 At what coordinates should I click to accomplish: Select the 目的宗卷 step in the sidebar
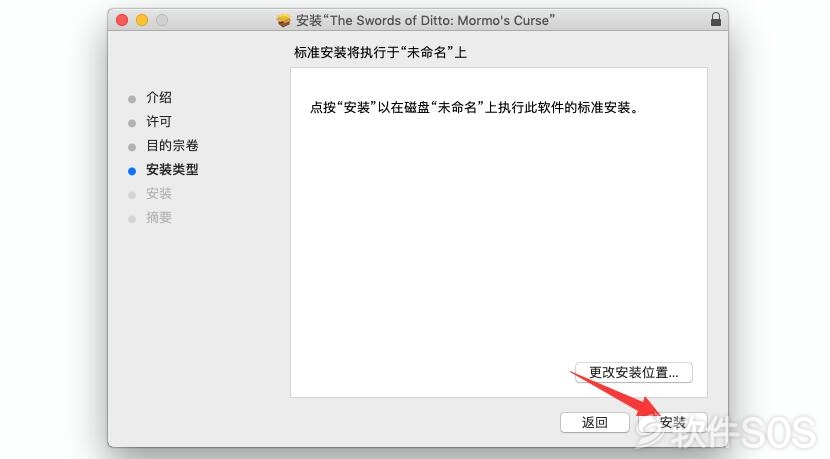coord(172,146)
